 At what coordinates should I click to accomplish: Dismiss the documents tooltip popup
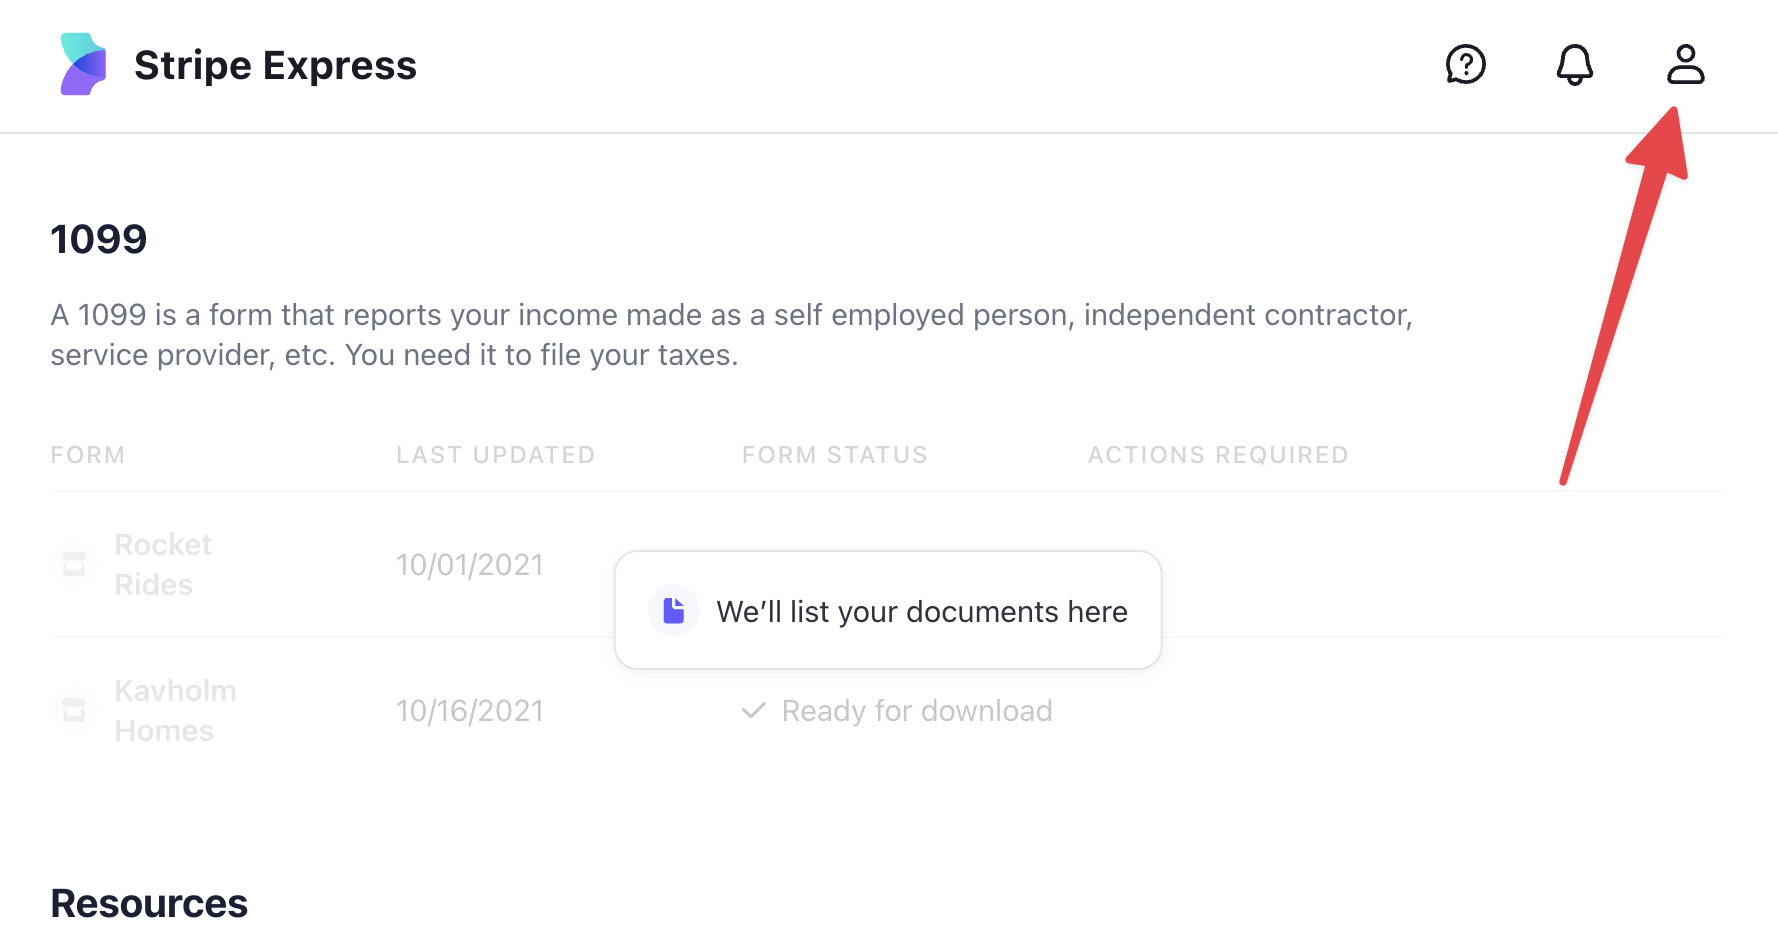tap(887, 610)
